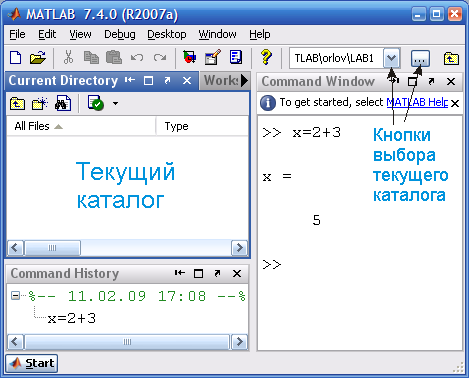Open the Window menu
469x378 pixels.
tap(217, 34)
